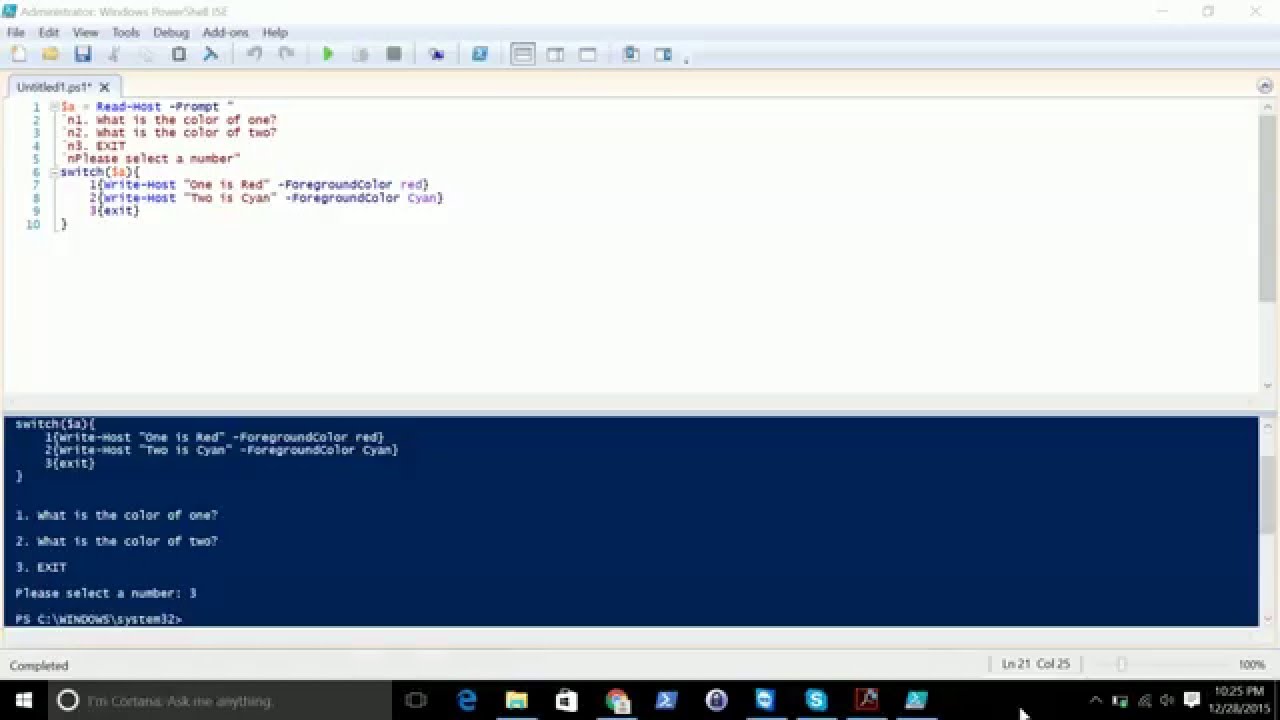Viewport: 1280px width, 720px height.
Task: Open the Edit menu
Action: 48,32
